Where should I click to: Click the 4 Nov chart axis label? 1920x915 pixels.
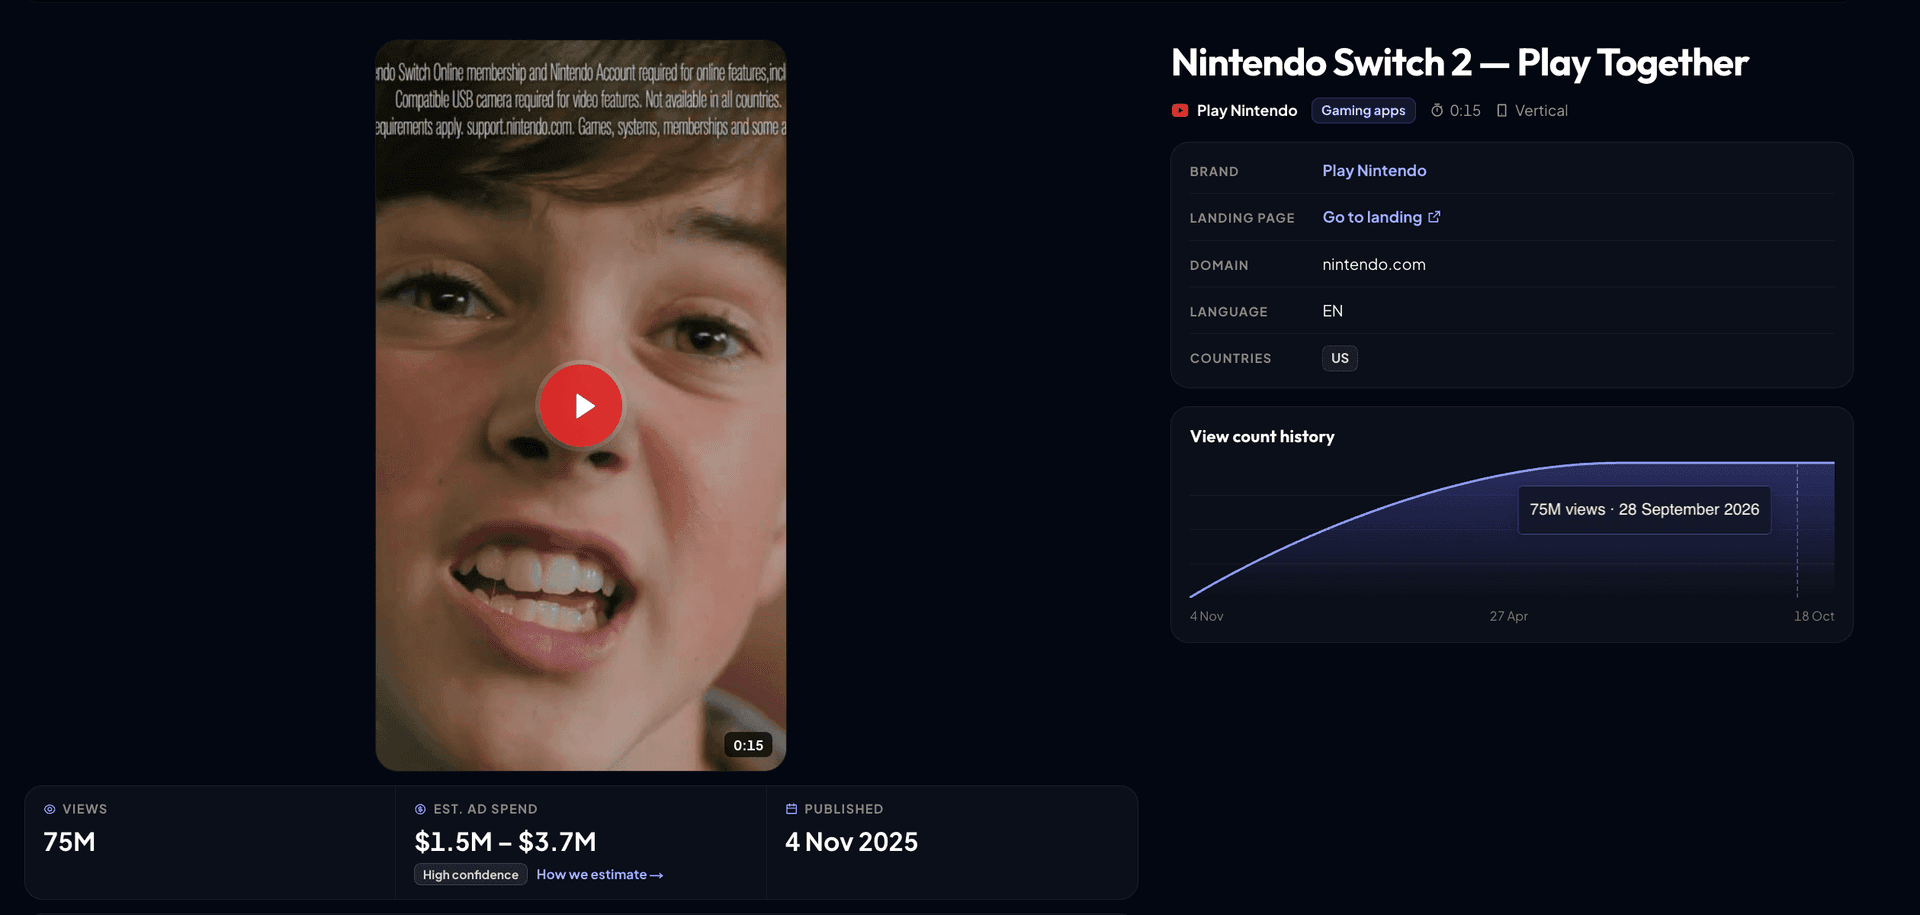point(1206,616)
